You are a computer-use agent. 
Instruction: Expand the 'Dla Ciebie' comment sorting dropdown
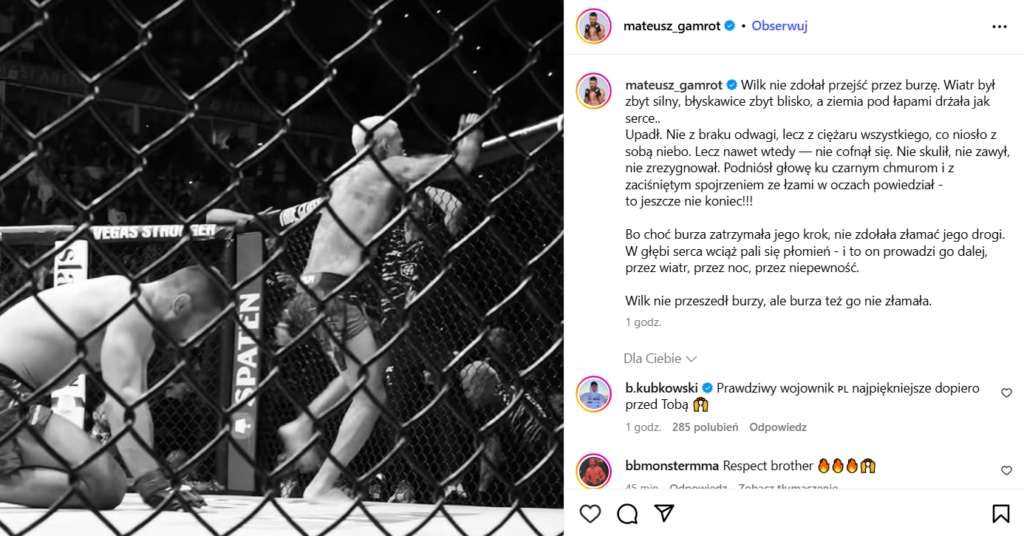click(660, 358)
